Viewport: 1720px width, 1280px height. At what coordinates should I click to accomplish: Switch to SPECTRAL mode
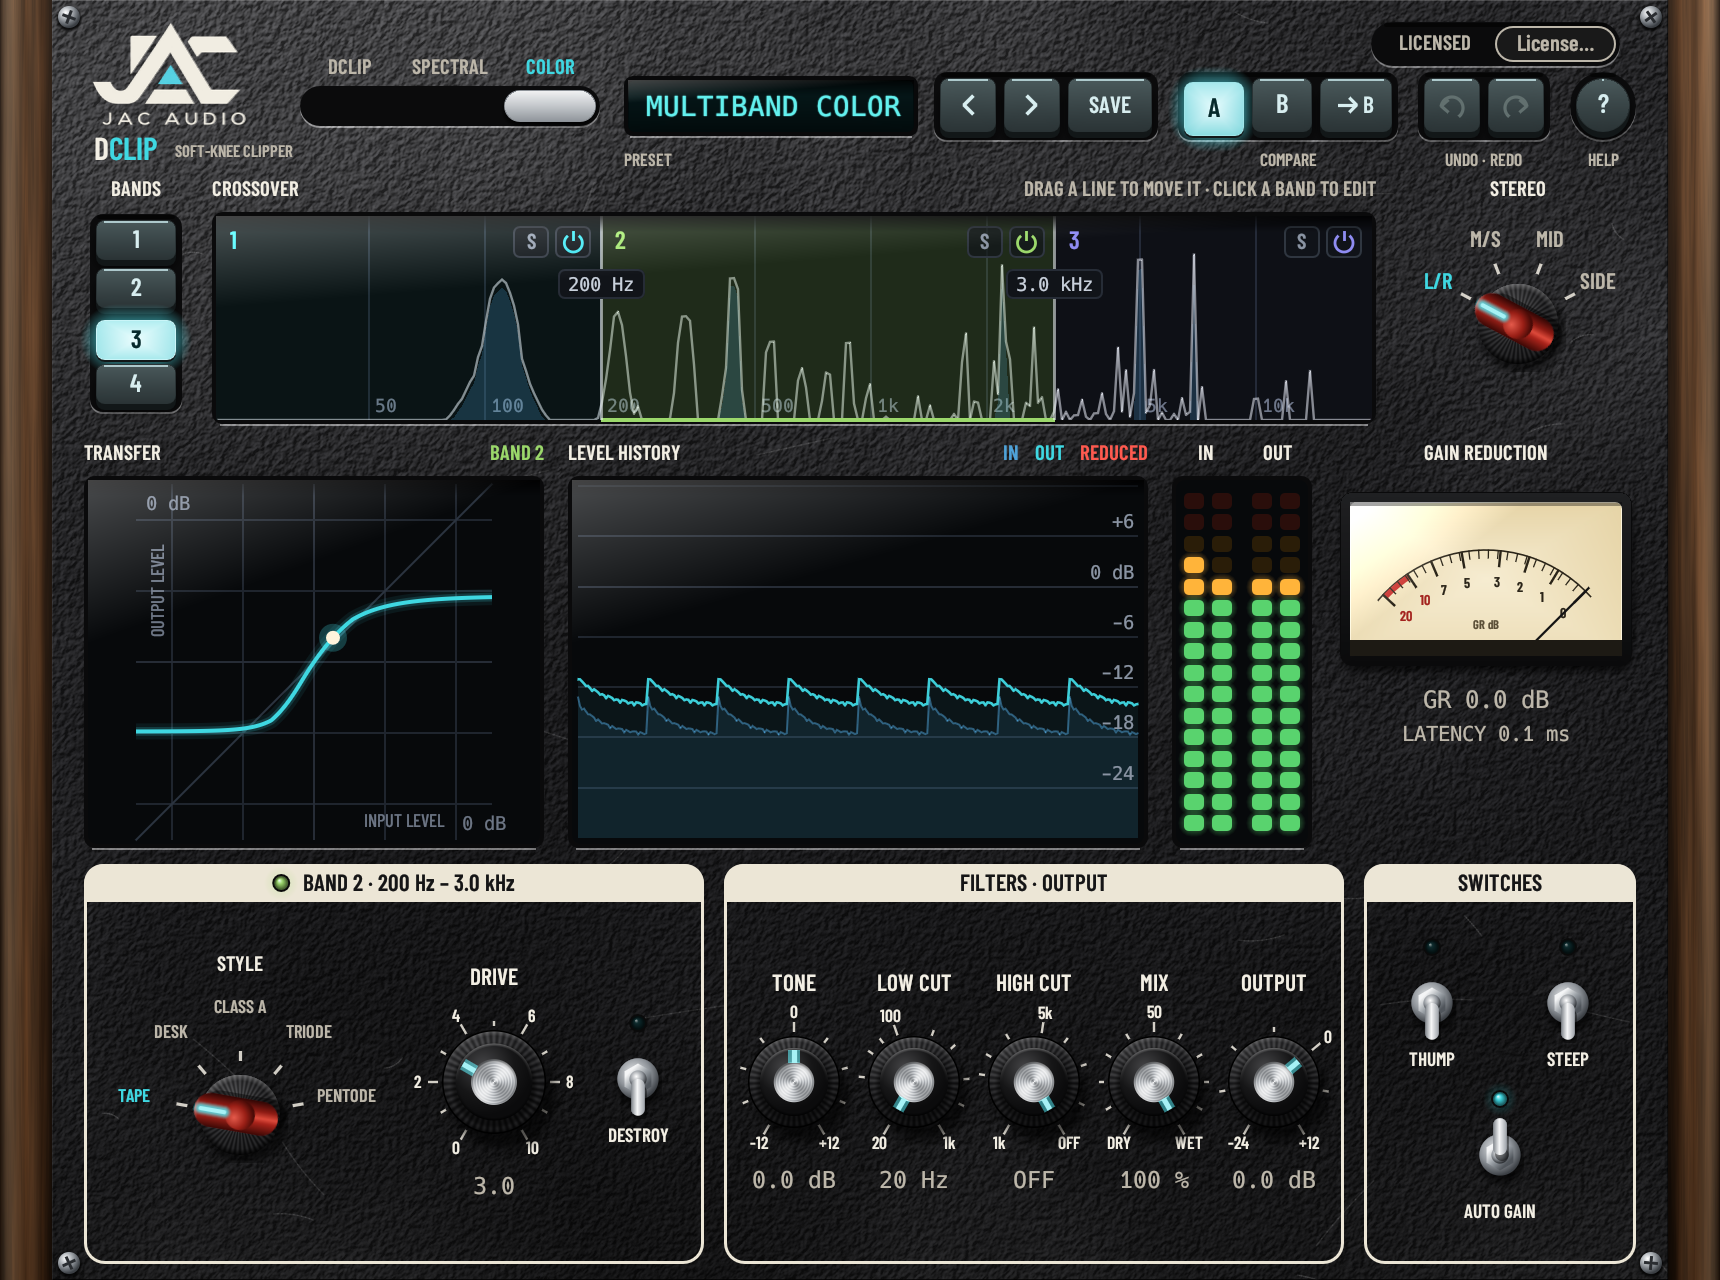point(449,67)
